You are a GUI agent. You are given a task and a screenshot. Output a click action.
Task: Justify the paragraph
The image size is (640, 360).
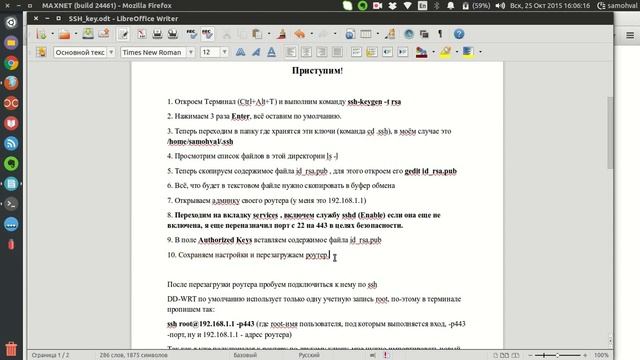(337, 52)
